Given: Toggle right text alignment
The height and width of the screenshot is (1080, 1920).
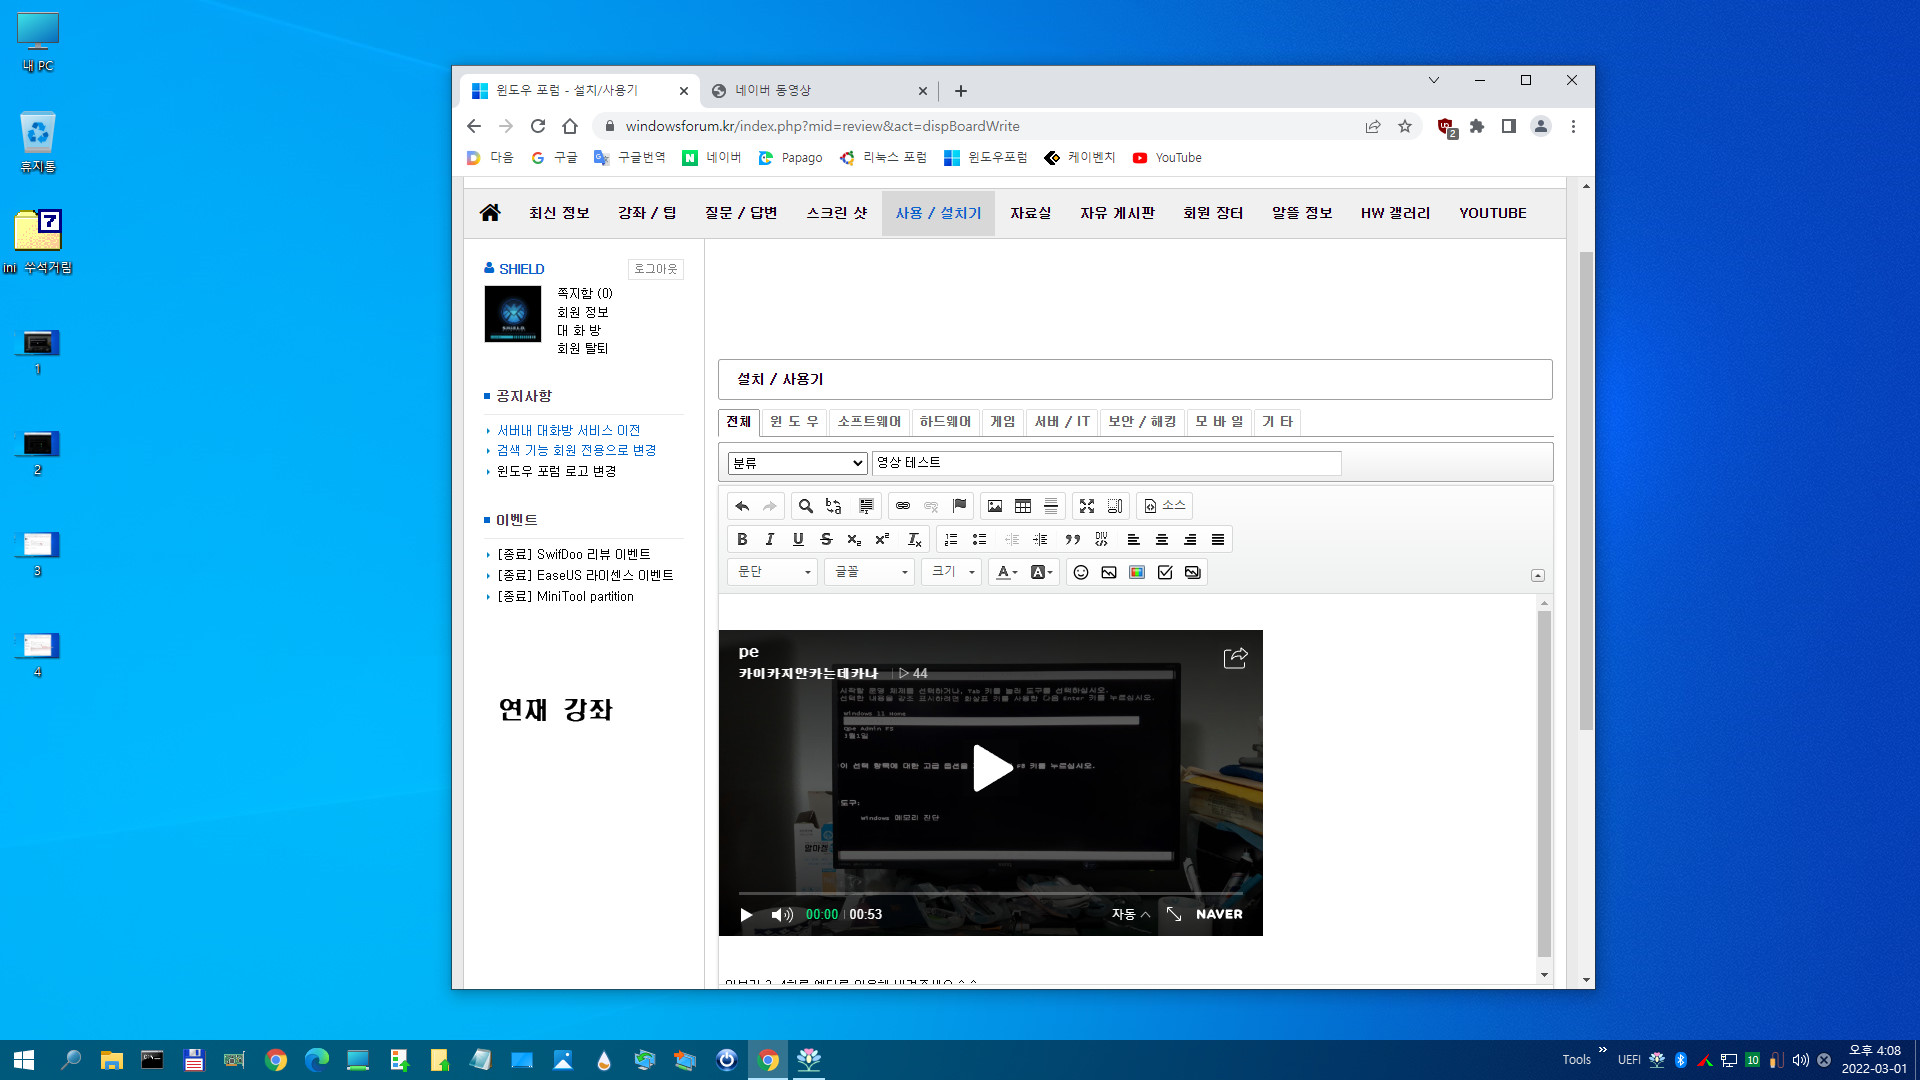Looking at the screenshot, I should [x=1190, y=539].
